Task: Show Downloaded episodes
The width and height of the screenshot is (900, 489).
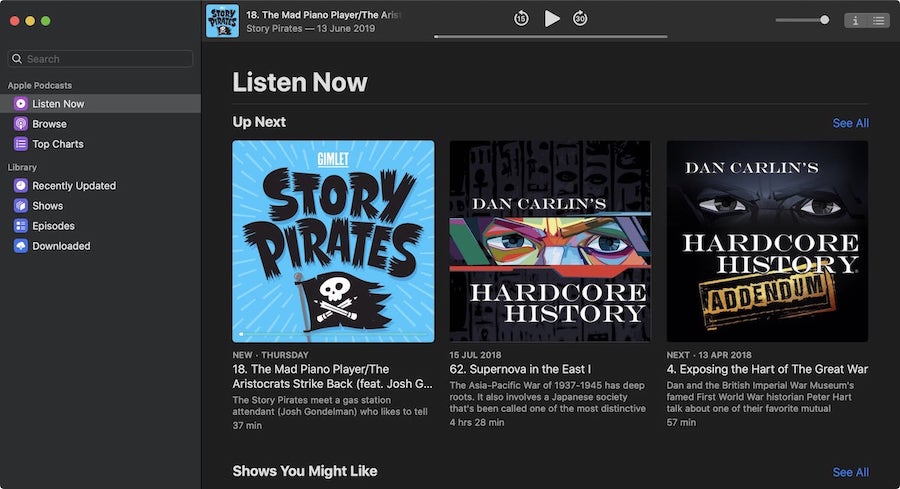Action: pos(100,246)
